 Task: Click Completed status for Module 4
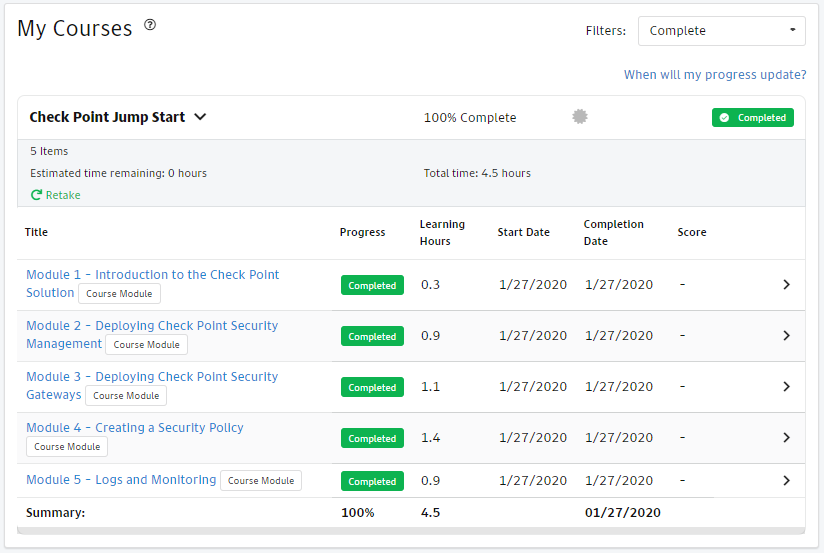[x=372, y=438]
